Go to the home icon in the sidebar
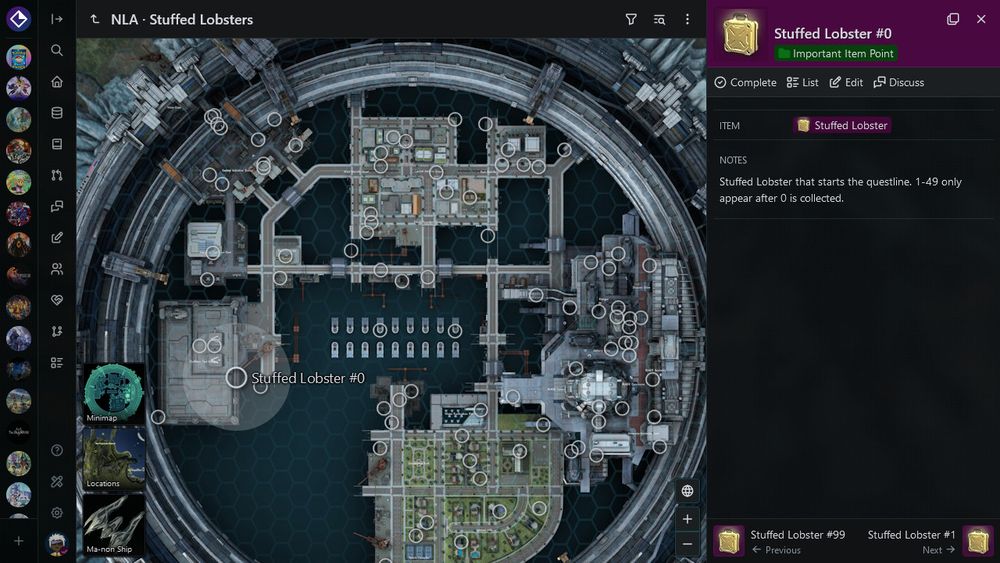This screenshot has width=1000, height=563. tap(57, 82)
